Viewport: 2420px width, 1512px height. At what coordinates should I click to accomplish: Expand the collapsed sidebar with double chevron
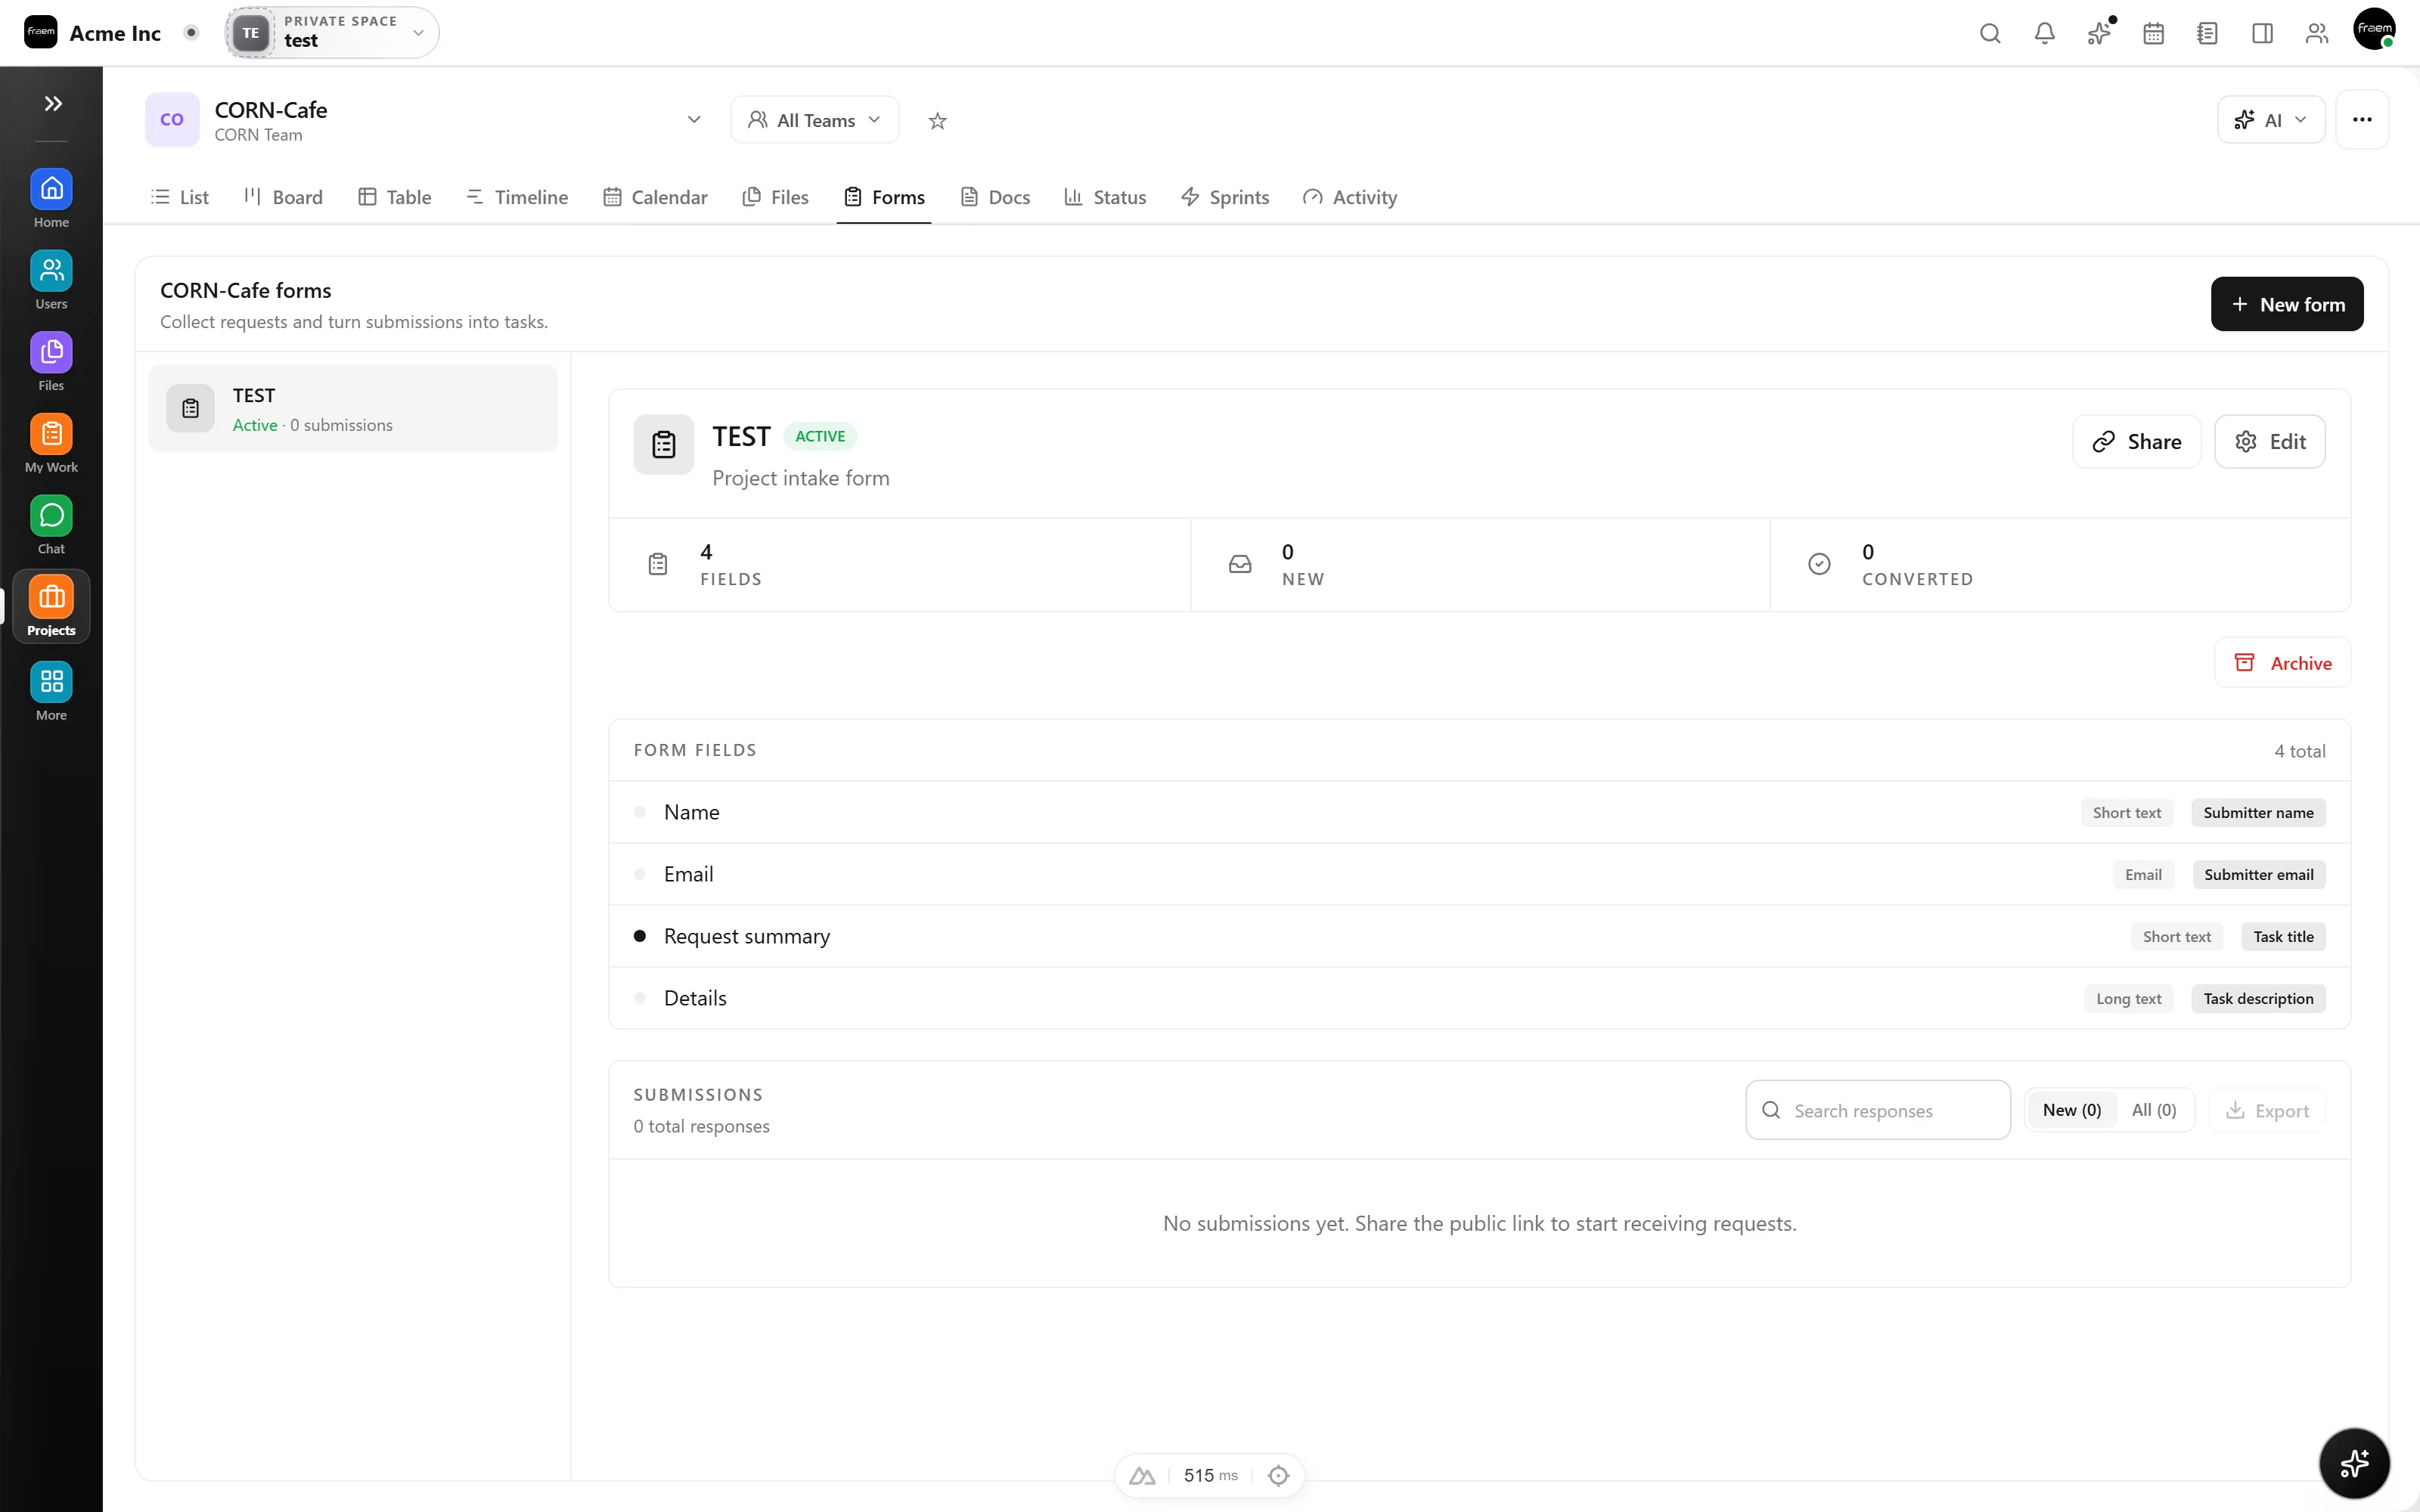[53, 103]
